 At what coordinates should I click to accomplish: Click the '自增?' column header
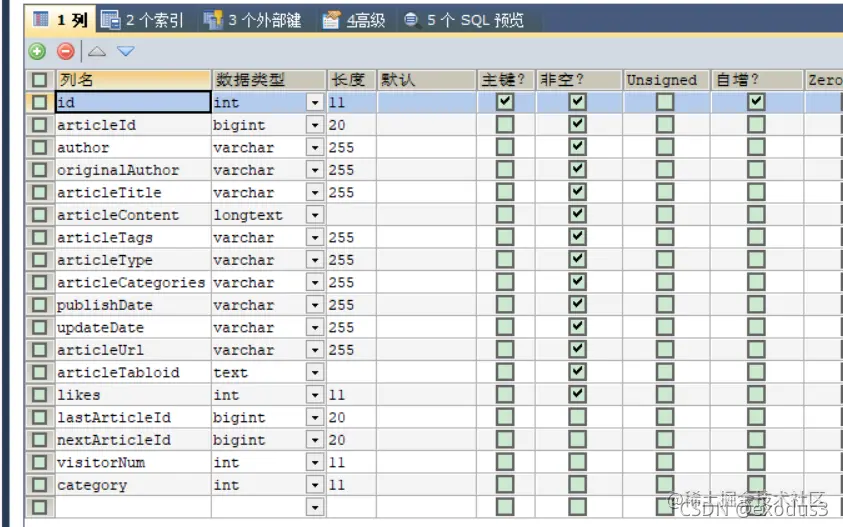tap(757, 80)
